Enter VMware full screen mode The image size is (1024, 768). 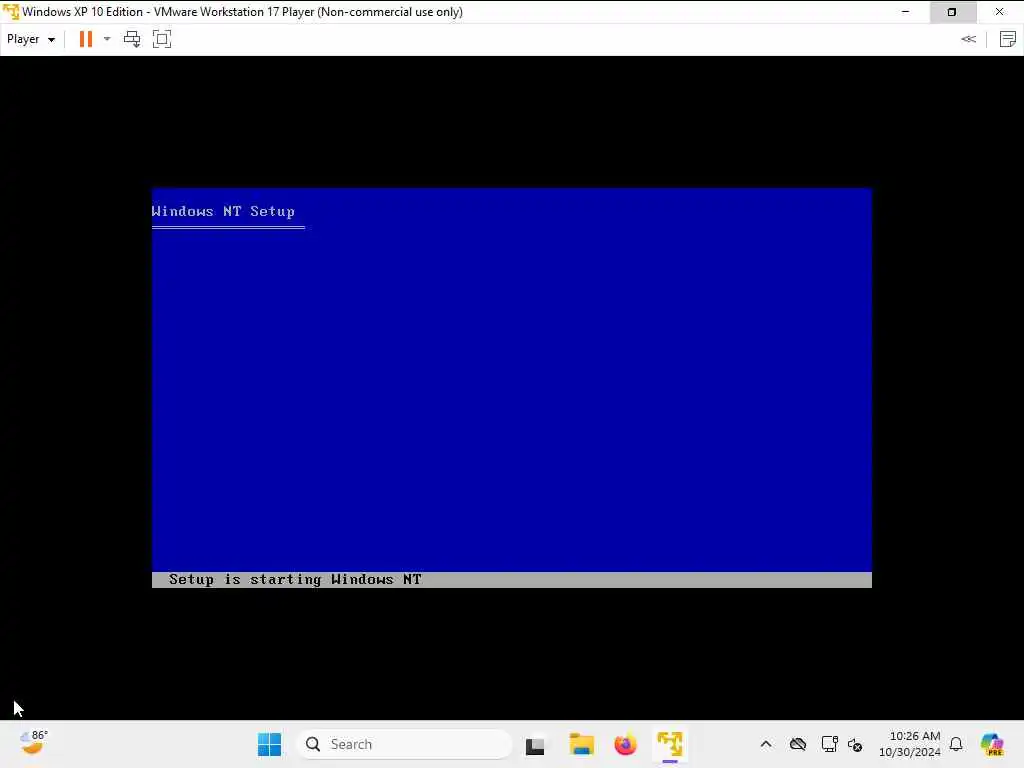(162, 39)
